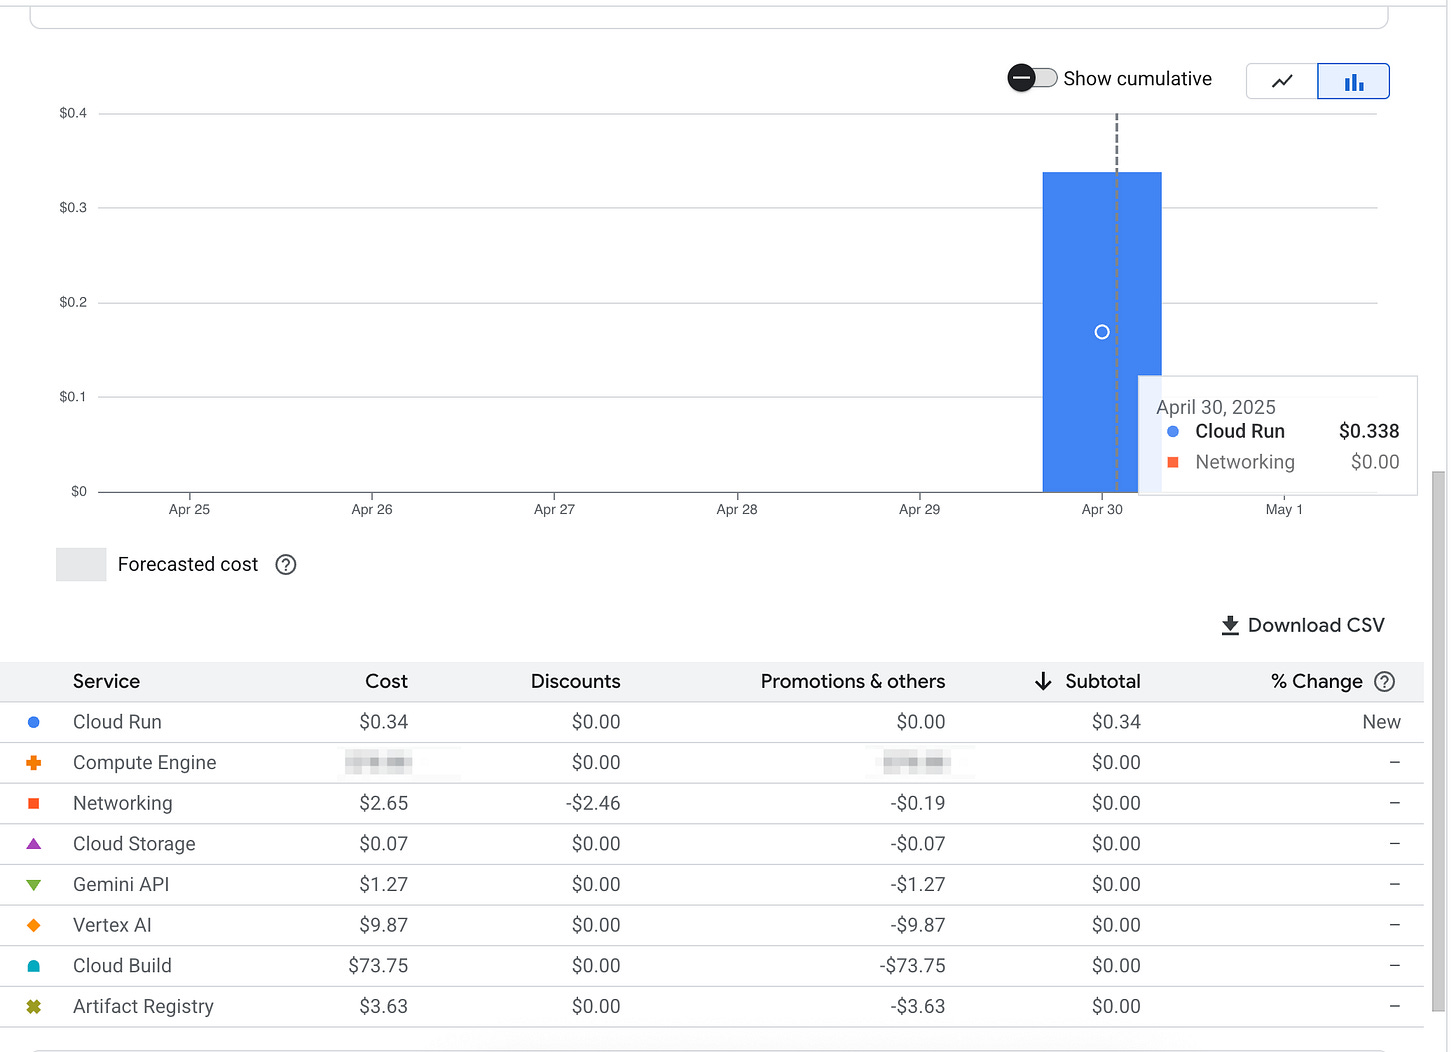The width and height of the screenshot is (1456, 1052).
Task: Click the Cloud Build cost $73.75
Action: coord(378,966)
